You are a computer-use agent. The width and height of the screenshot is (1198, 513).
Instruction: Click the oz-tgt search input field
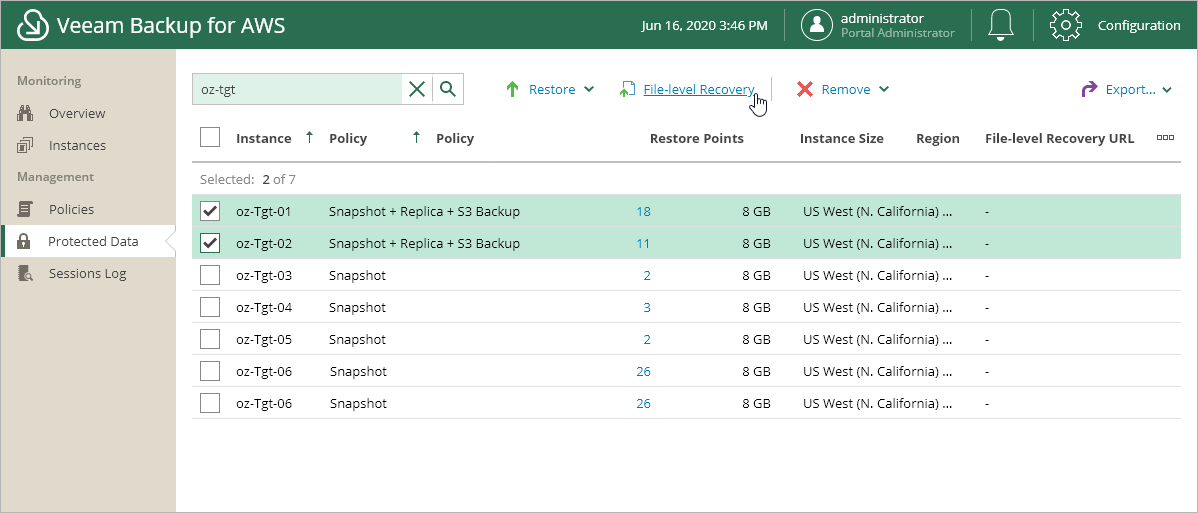pos(297,89)
